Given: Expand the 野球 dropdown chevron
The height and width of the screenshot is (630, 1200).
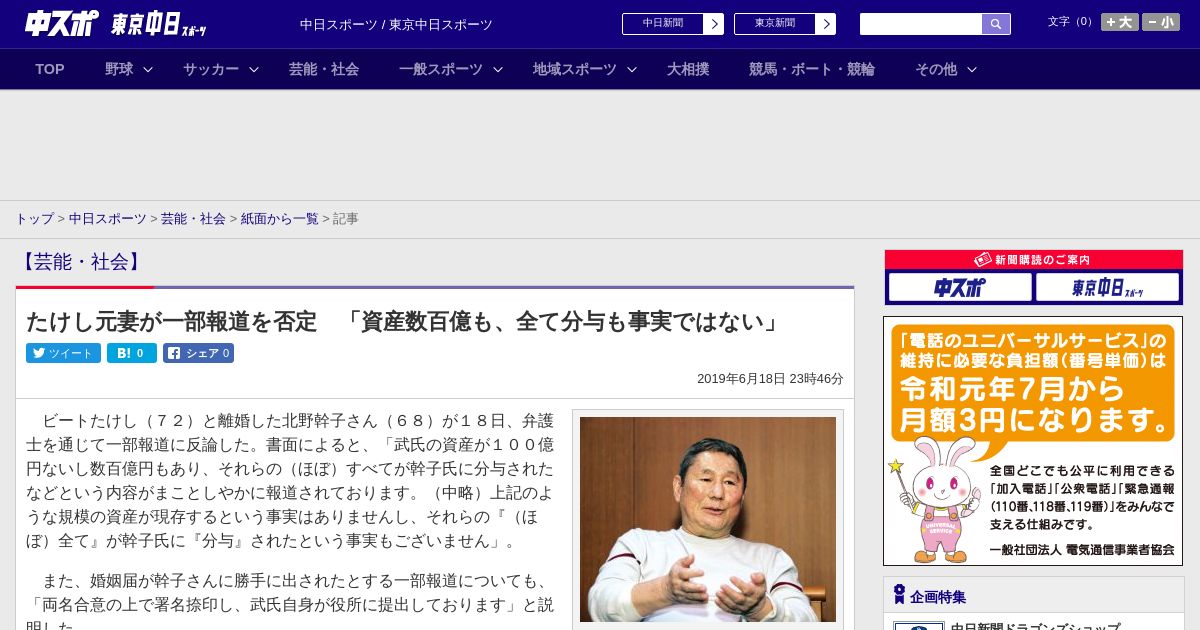Looking at the screenshot, I should coord(148,69).
